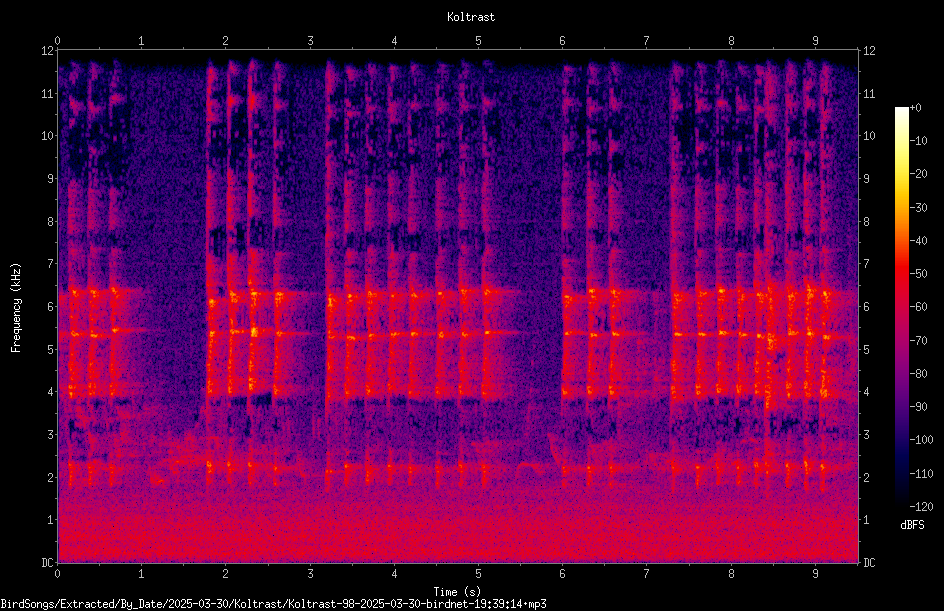Click the 9 second mark on bottom time axis
The height and width of the screenshot is (611, 944).
click(816, 574)
